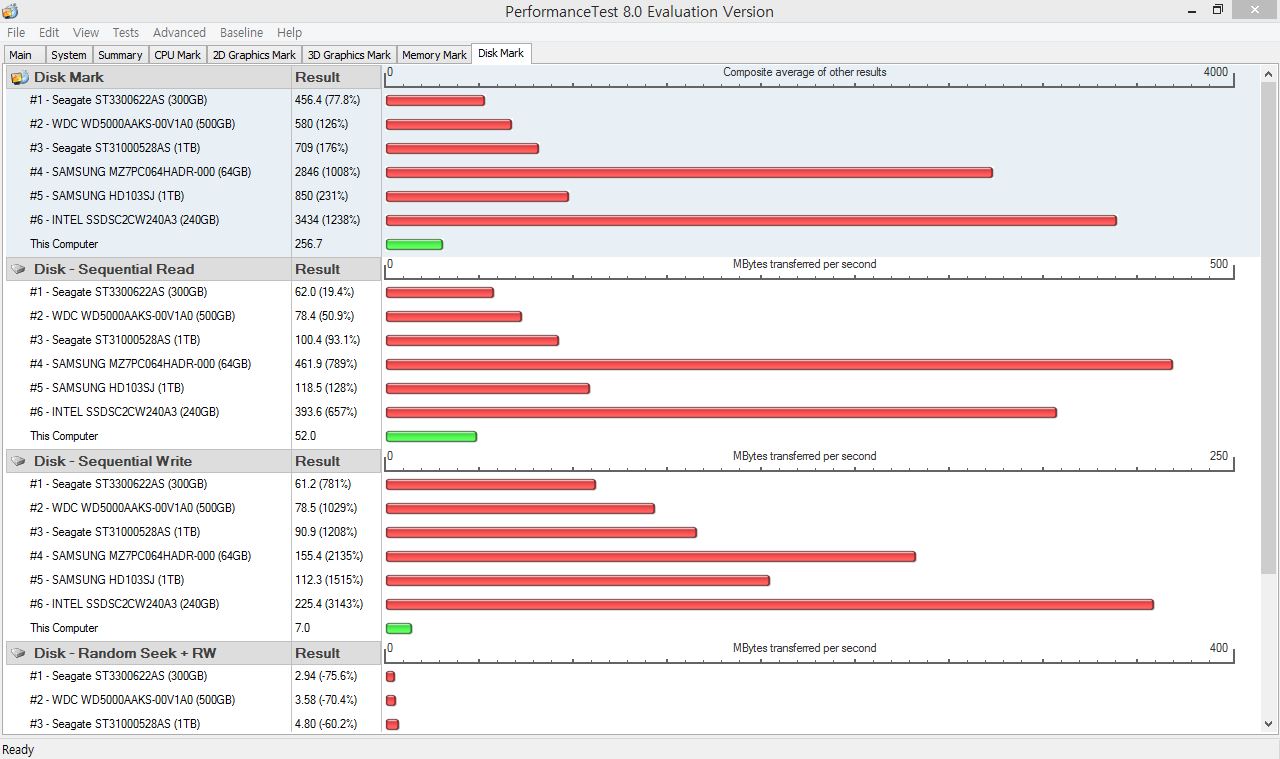The width and height of the screenshot is (1280, 759).
Task: Click Sequential Read result 393.6 (657%)
Action: 327,412
